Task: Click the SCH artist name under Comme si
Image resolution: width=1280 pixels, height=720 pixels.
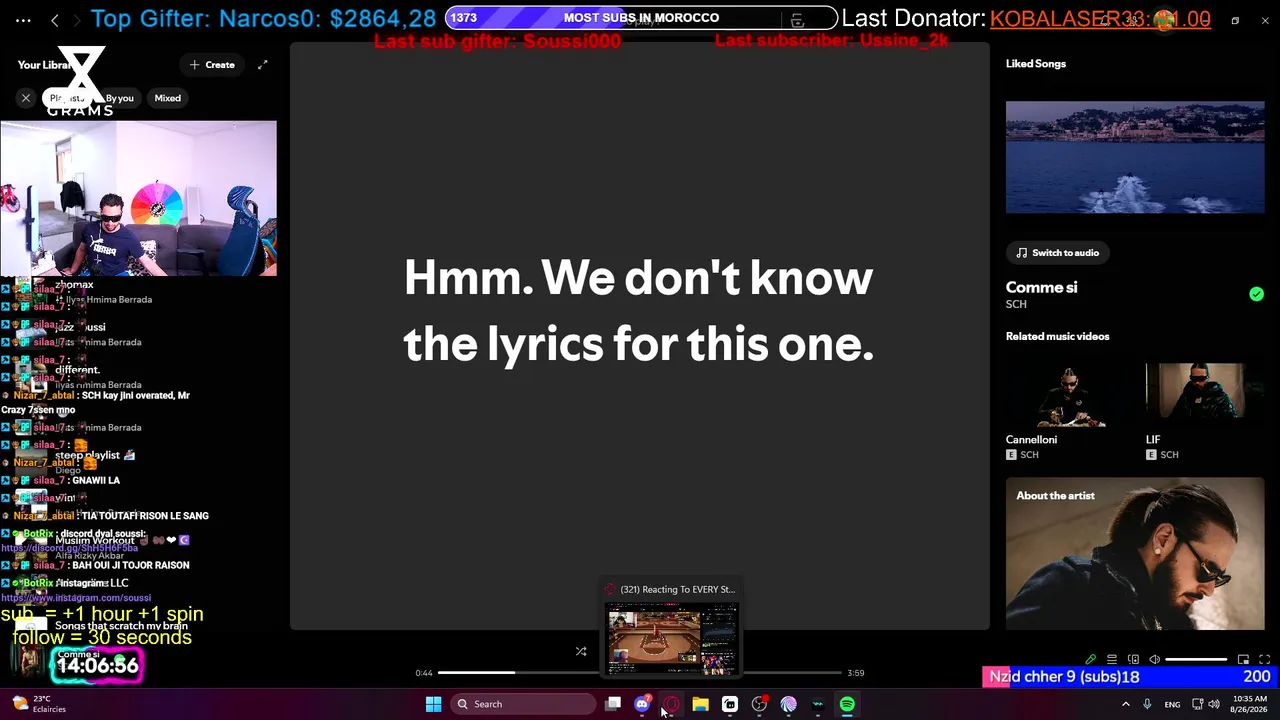Action: 1016,304
